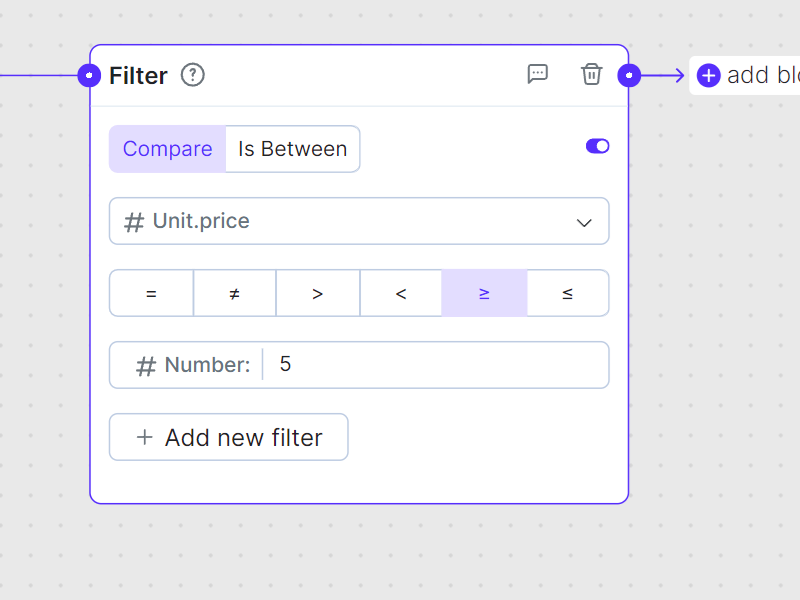Switch to the Is Between tab
The height and width of the screenshot is (600, 800).
tap(292, 149)
